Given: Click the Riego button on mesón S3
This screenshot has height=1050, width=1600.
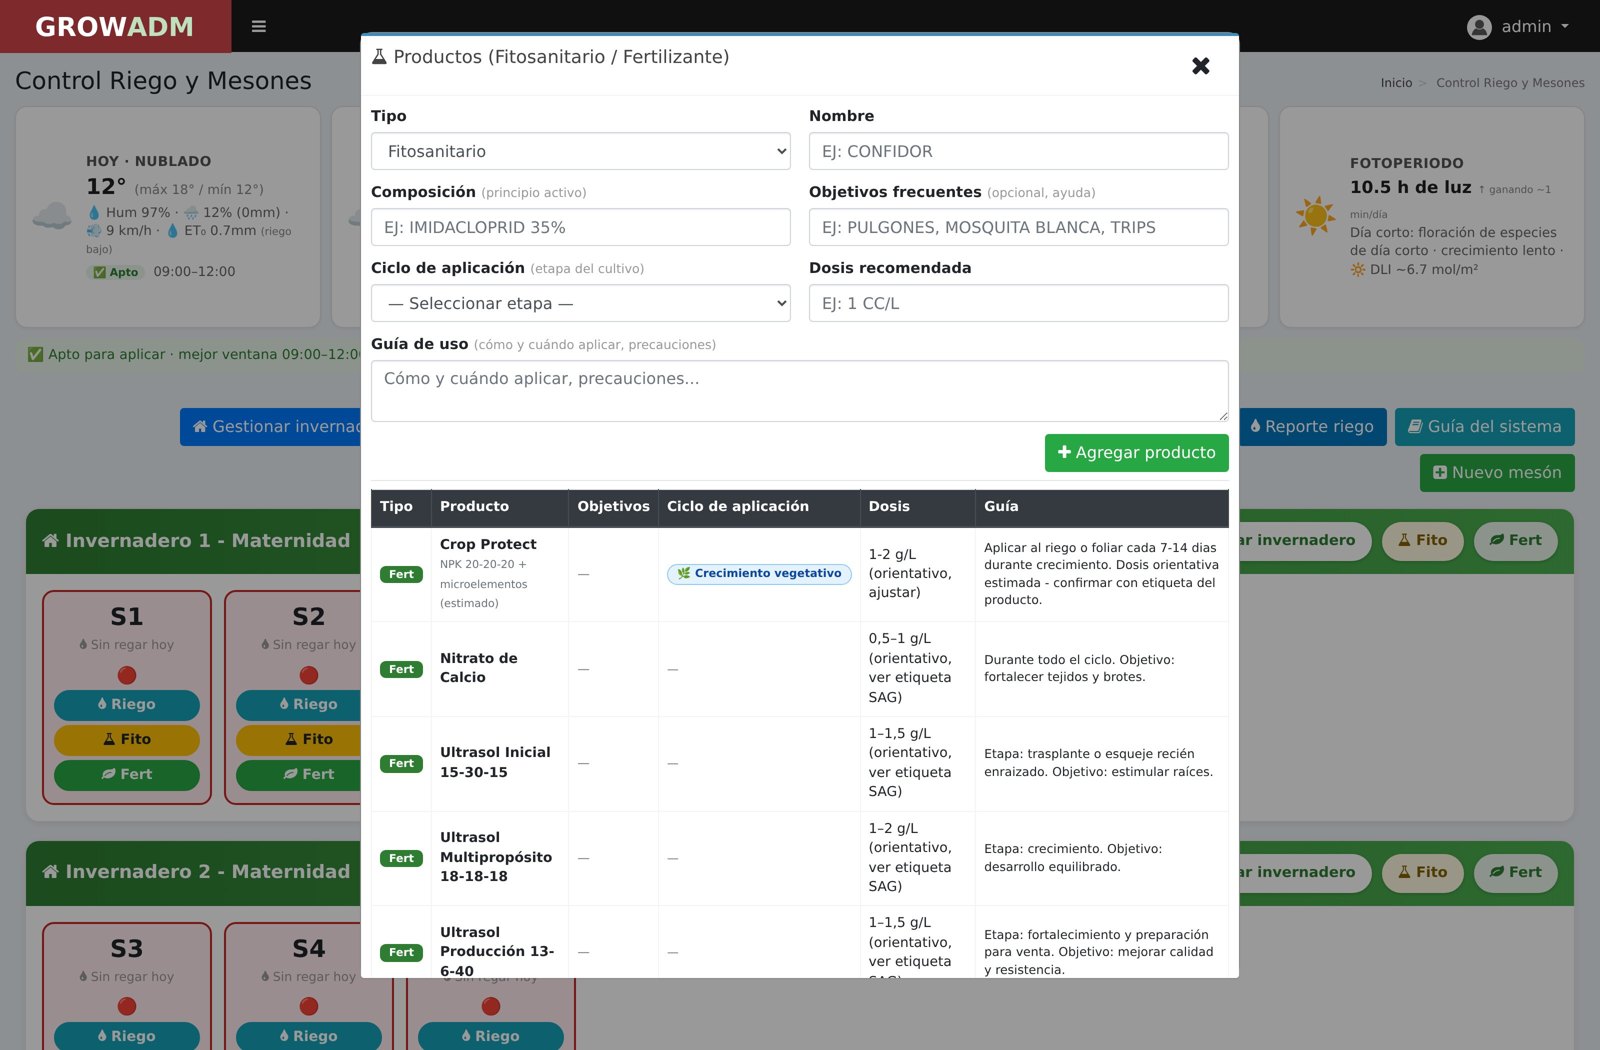Looking at the screenshot, I should [x=127, y=1036].
